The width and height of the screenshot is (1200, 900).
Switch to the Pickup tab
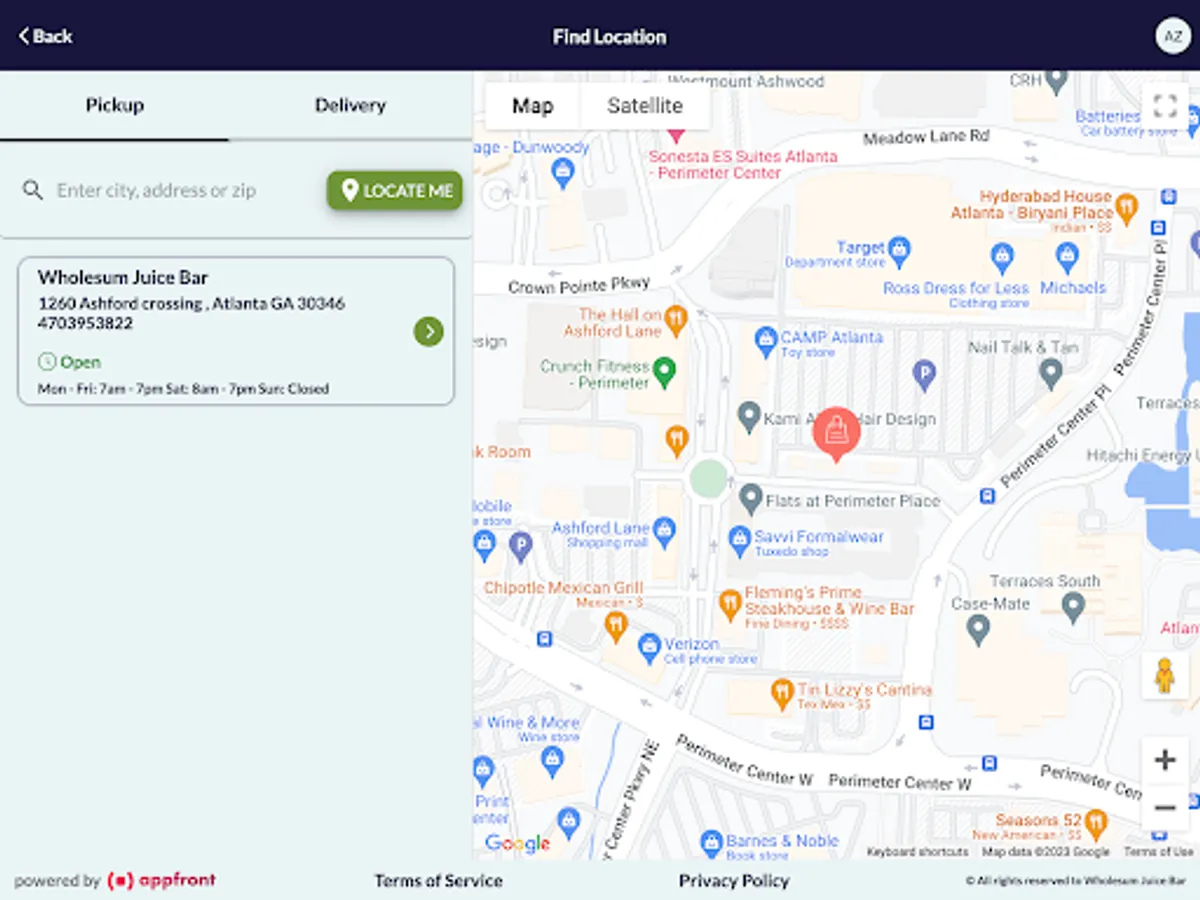pos(115,105)
